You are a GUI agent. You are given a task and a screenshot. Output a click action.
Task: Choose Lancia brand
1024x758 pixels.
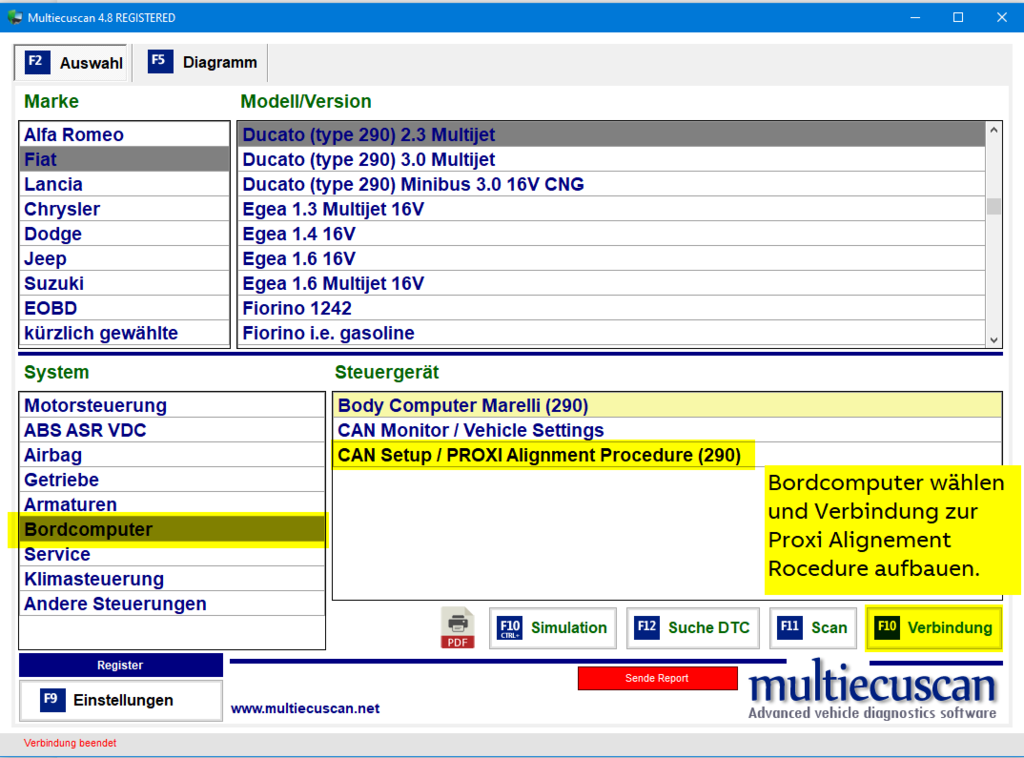pos(125,184)
